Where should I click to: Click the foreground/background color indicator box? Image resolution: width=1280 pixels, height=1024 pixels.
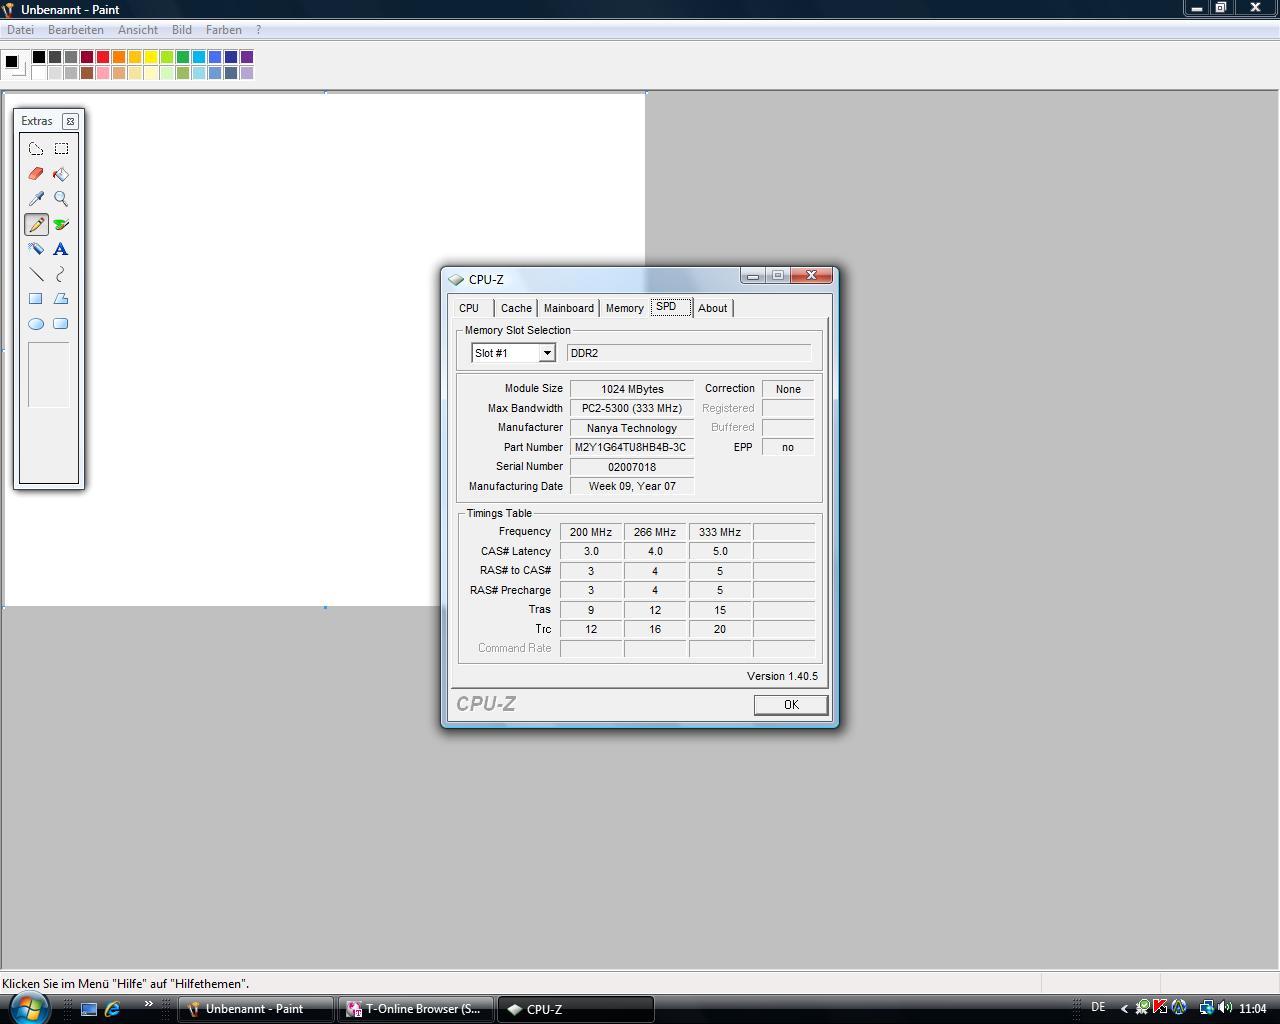(x=13, y=64)
